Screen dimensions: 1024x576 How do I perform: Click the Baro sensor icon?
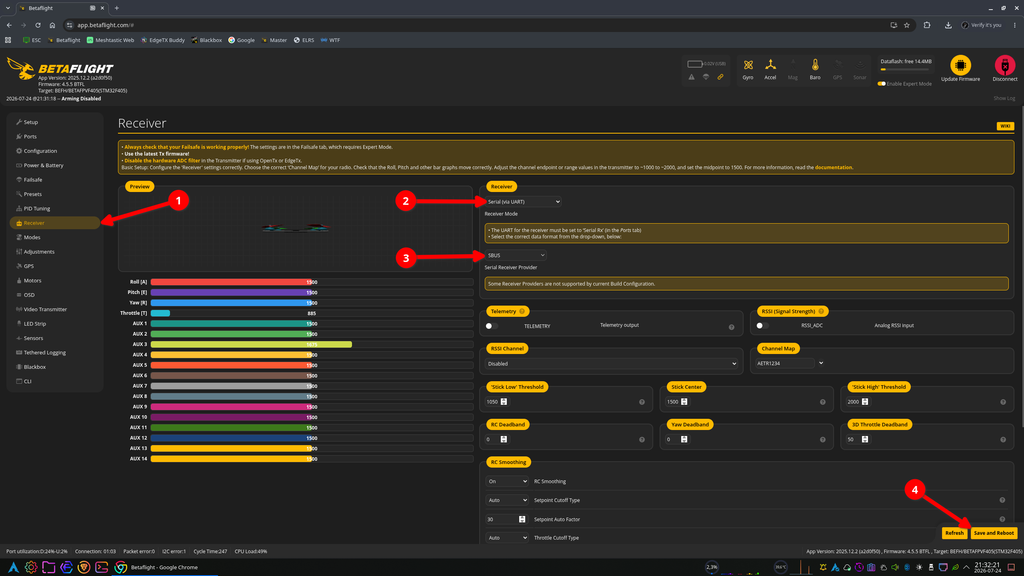click(x=815, y=65)
